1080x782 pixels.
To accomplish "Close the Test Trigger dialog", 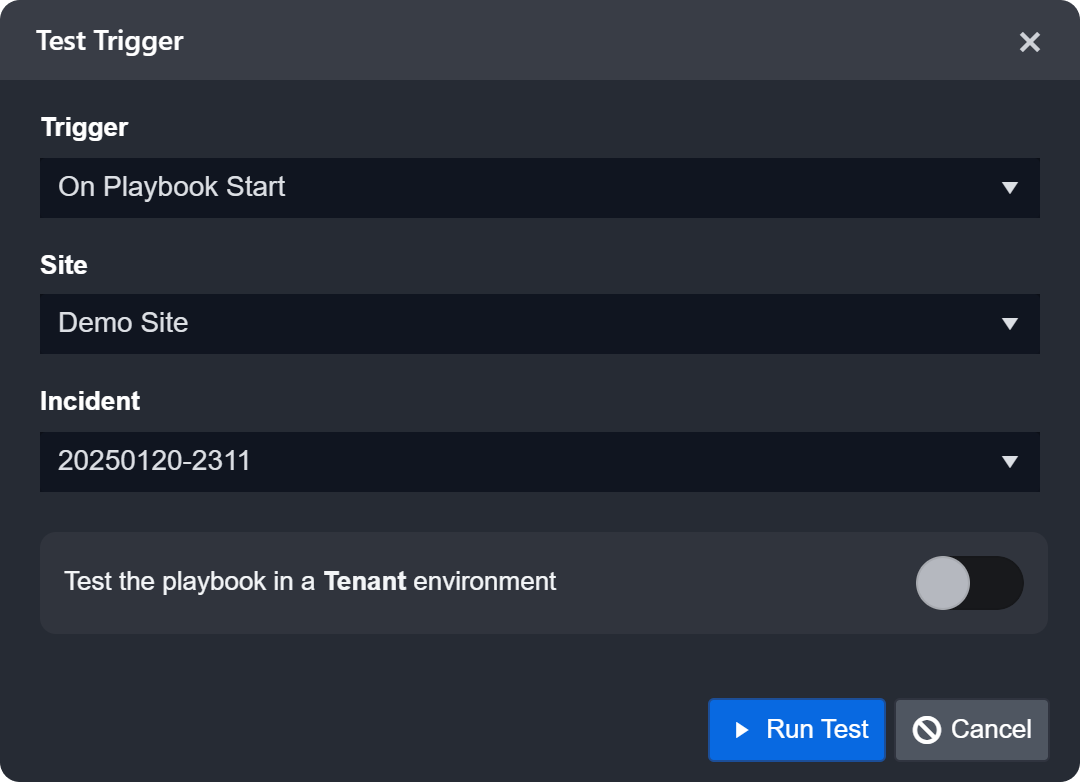I will tap(1029, 42).
